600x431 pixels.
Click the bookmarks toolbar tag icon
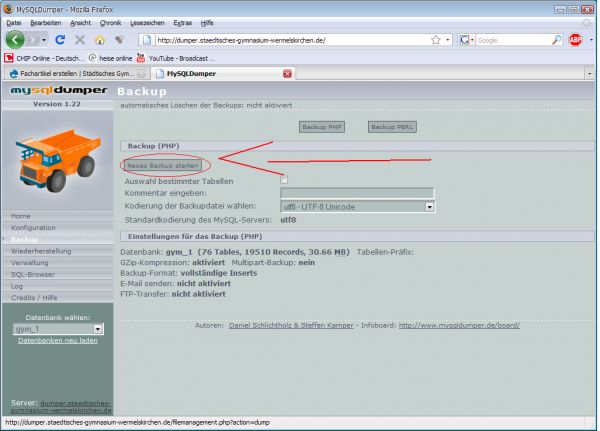coord(119,39)
